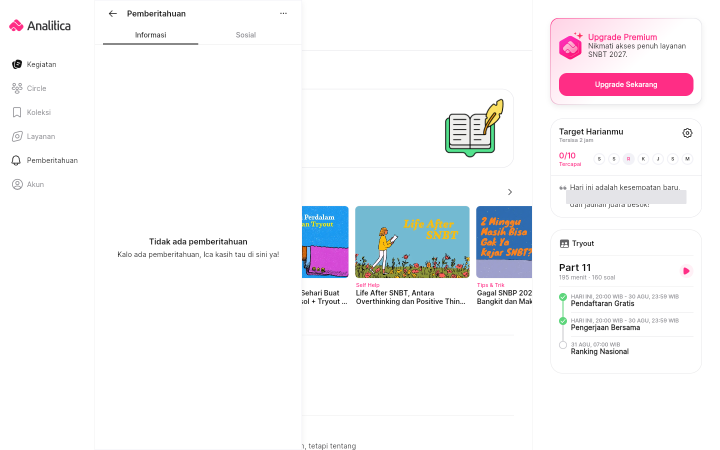Open Kegiatan from the sidebar
Viewport: 720px width, 450px height.
[34, 64]
